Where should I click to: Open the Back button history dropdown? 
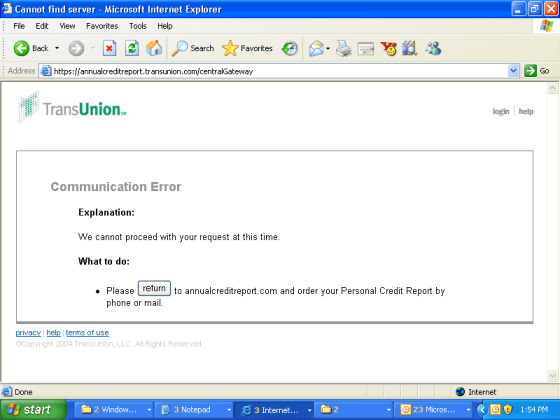point(57,48)
